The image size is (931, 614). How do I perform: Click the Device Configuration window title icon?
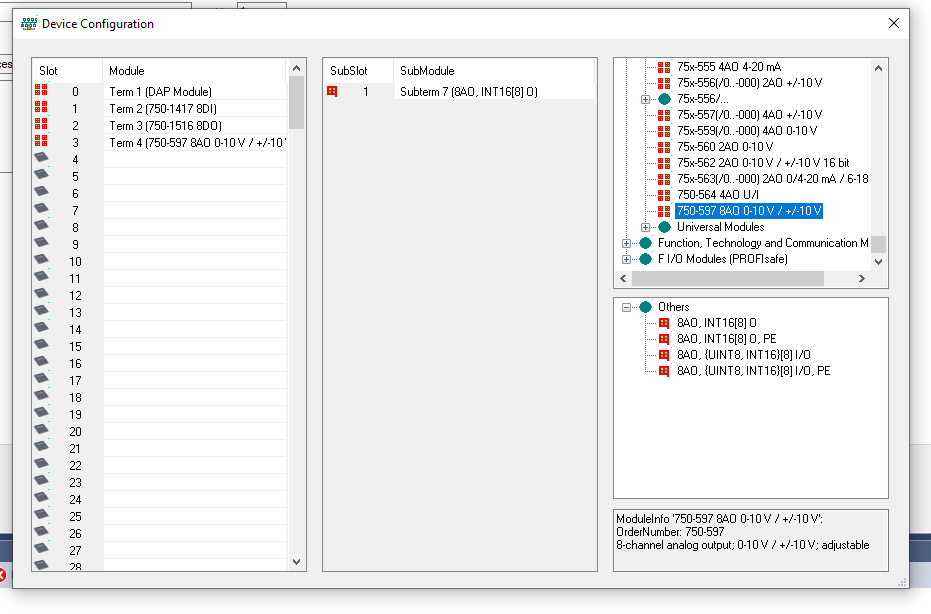click(x=28, y=24)
